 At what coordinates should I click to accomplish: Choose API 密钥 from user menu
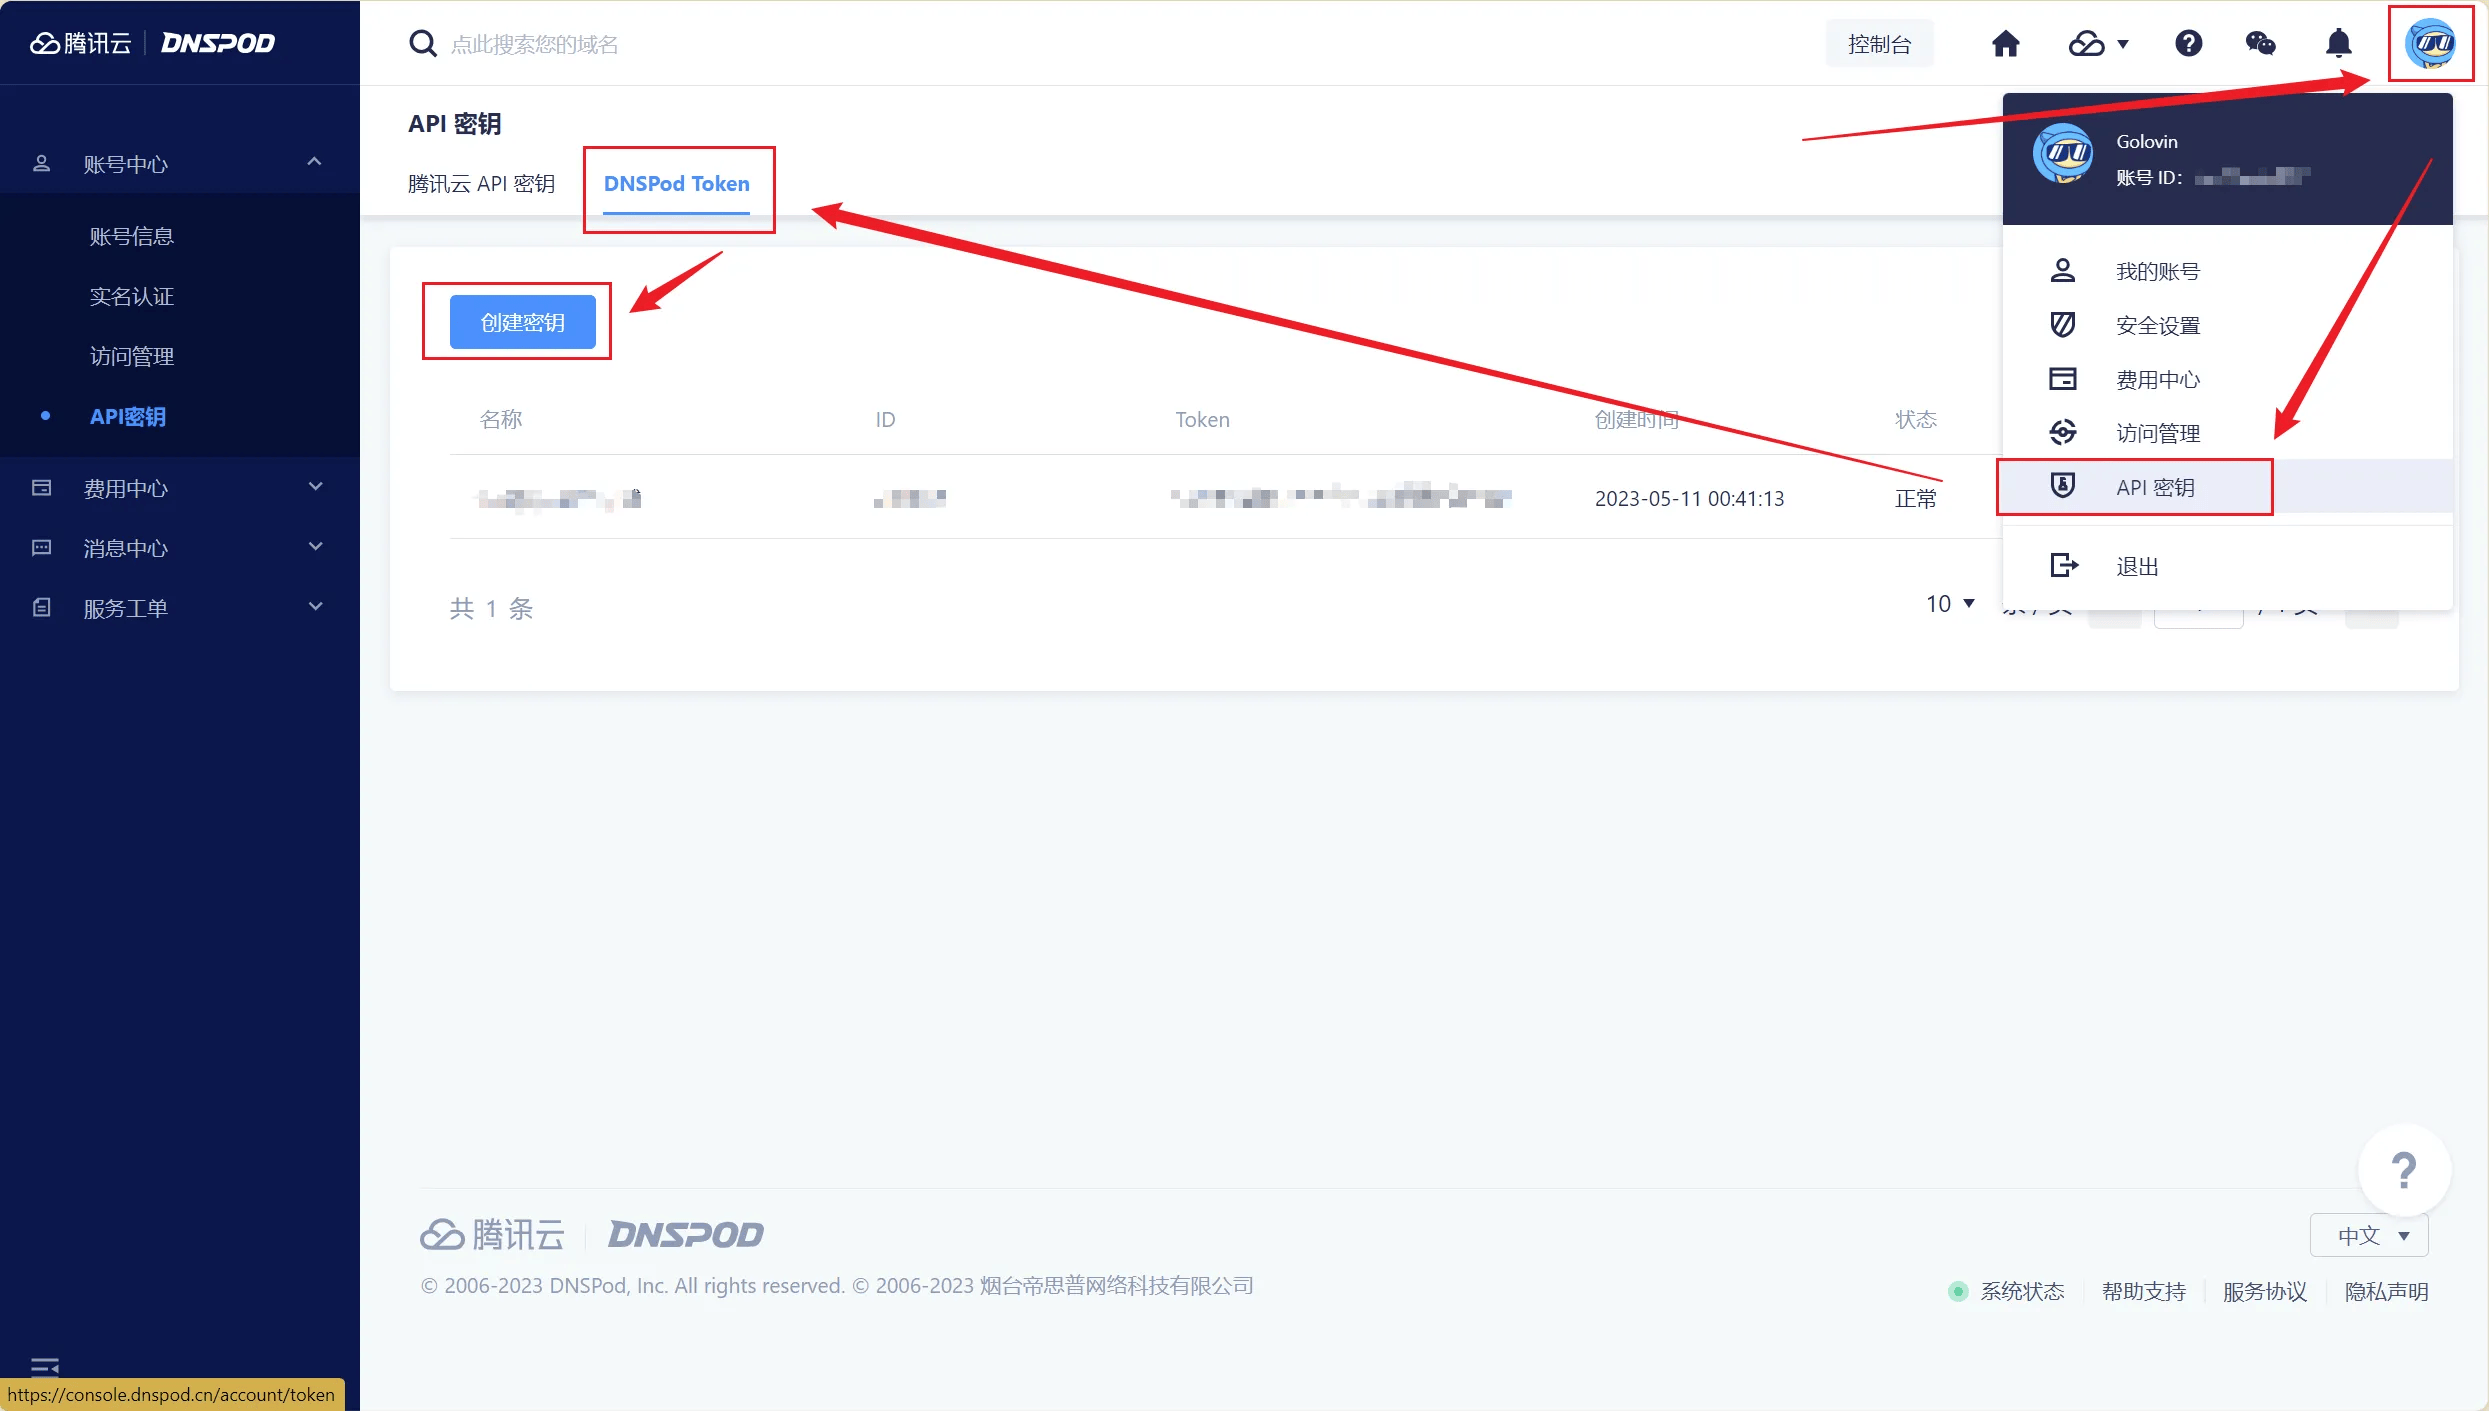tap(2228, 487)
